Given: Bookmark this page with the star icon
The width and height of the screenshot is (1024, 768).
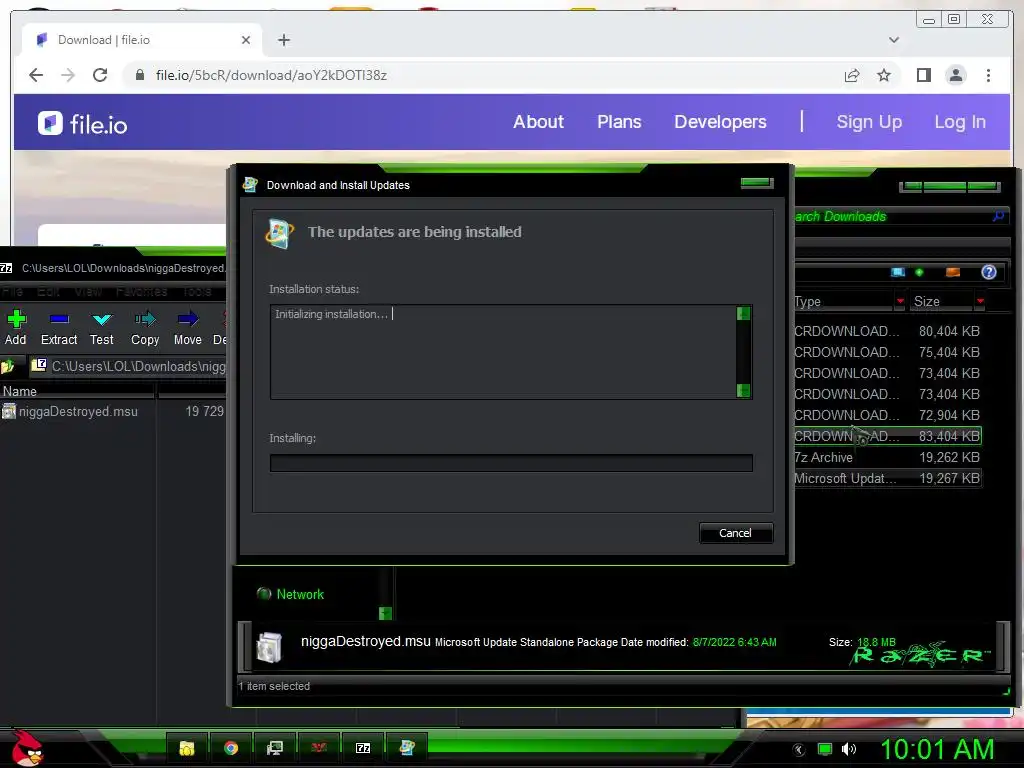Looking at the screenshot, I should click(x=884, y=75).
